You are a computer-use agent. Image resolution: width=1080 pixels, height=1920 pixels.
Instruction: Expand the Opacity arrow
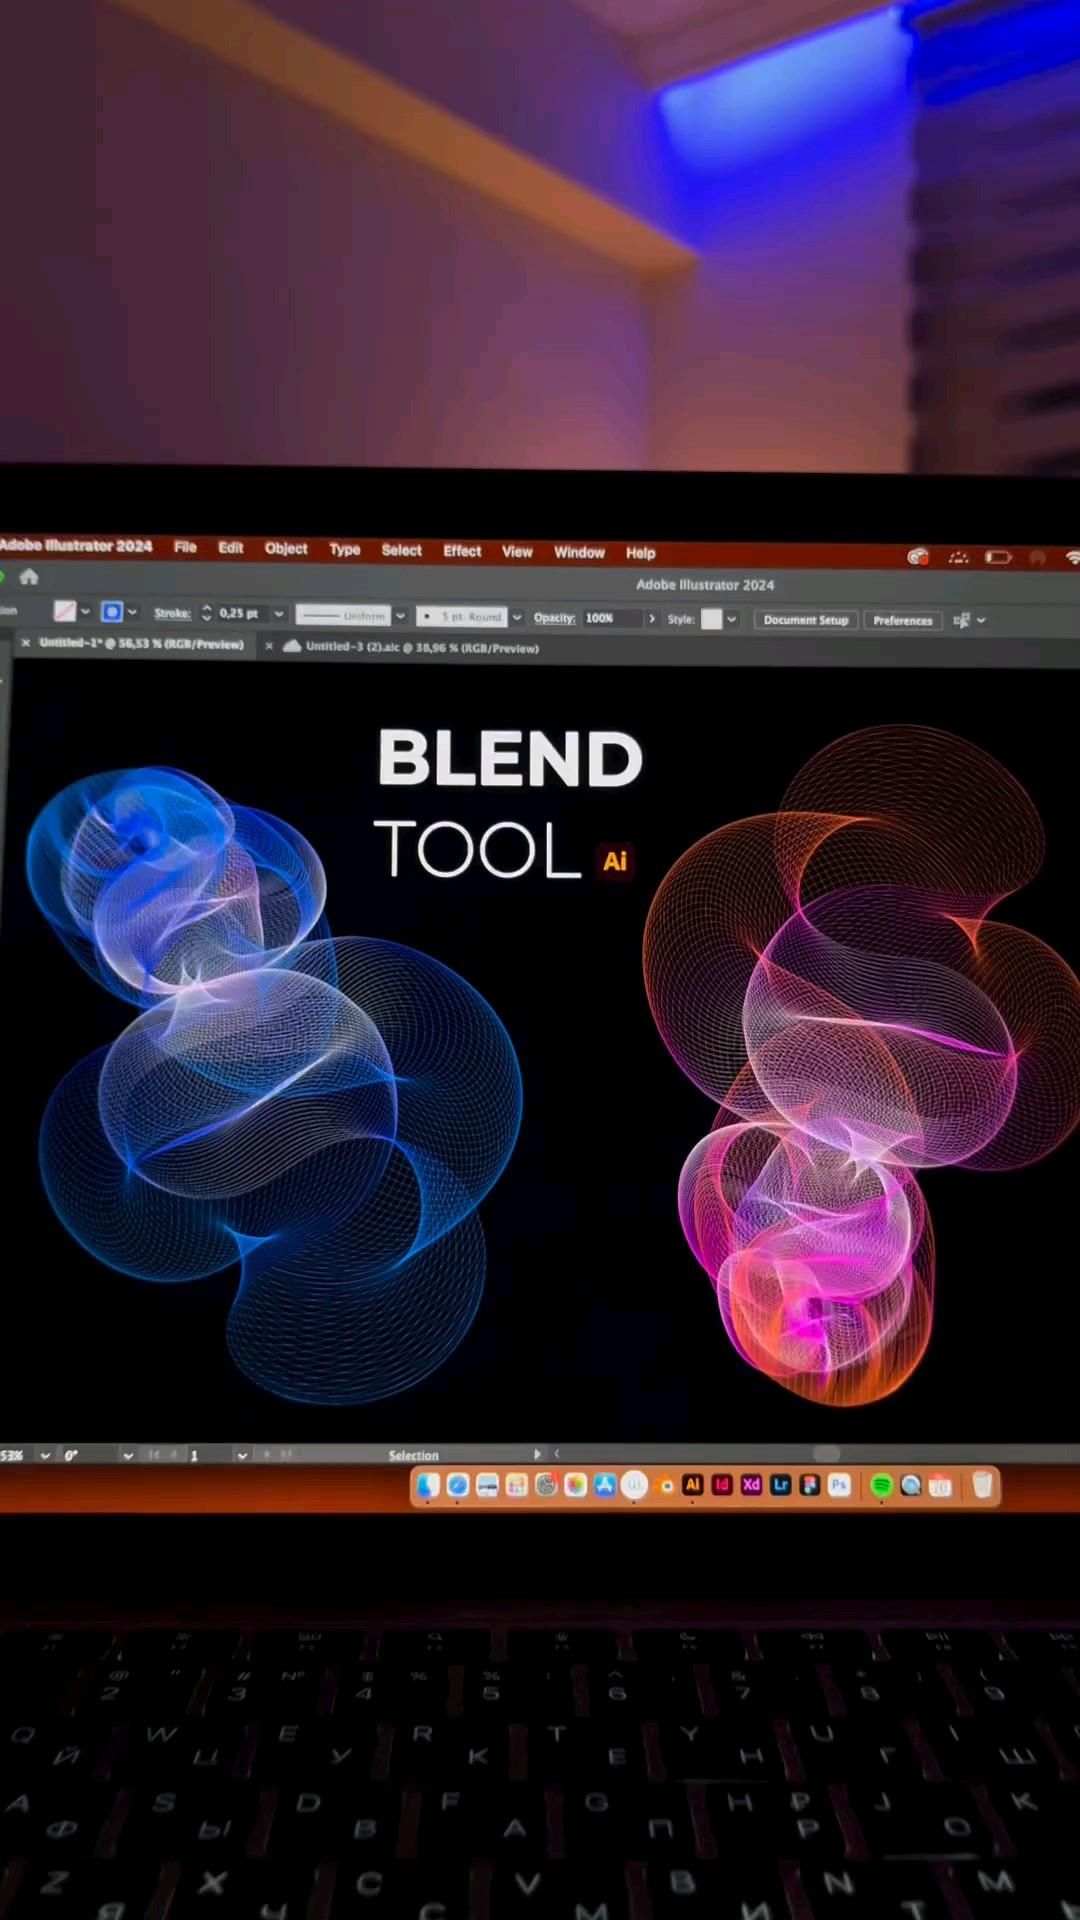(652, 619)
